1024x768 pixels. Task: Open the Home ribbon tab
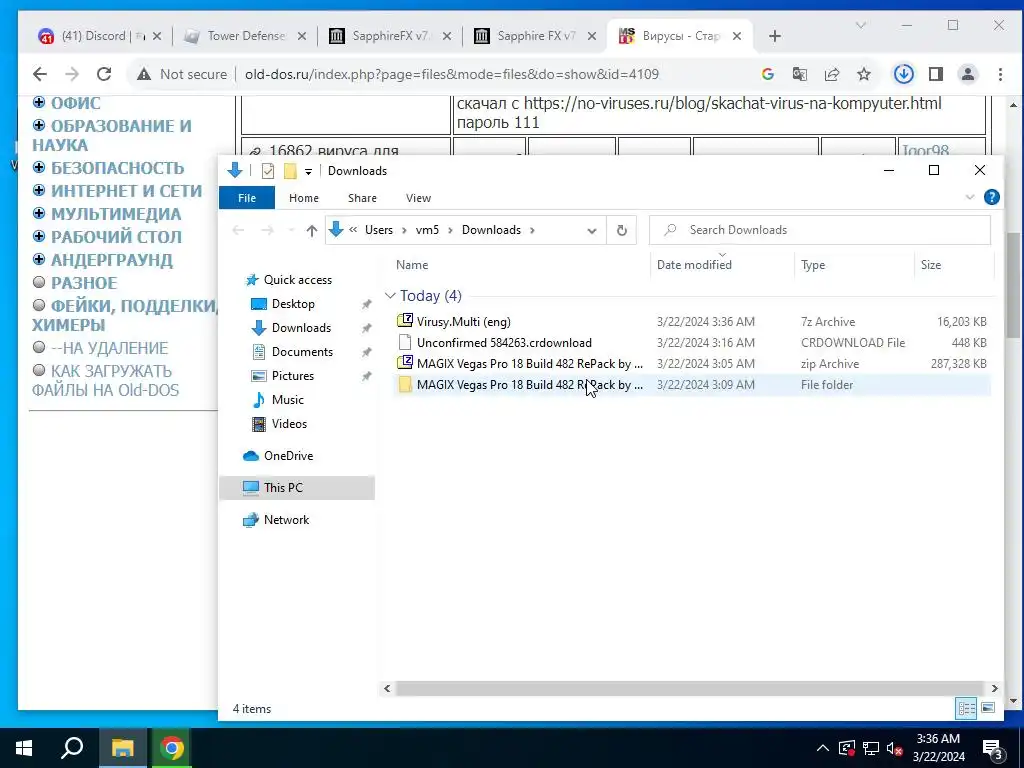tap(304, 198)
